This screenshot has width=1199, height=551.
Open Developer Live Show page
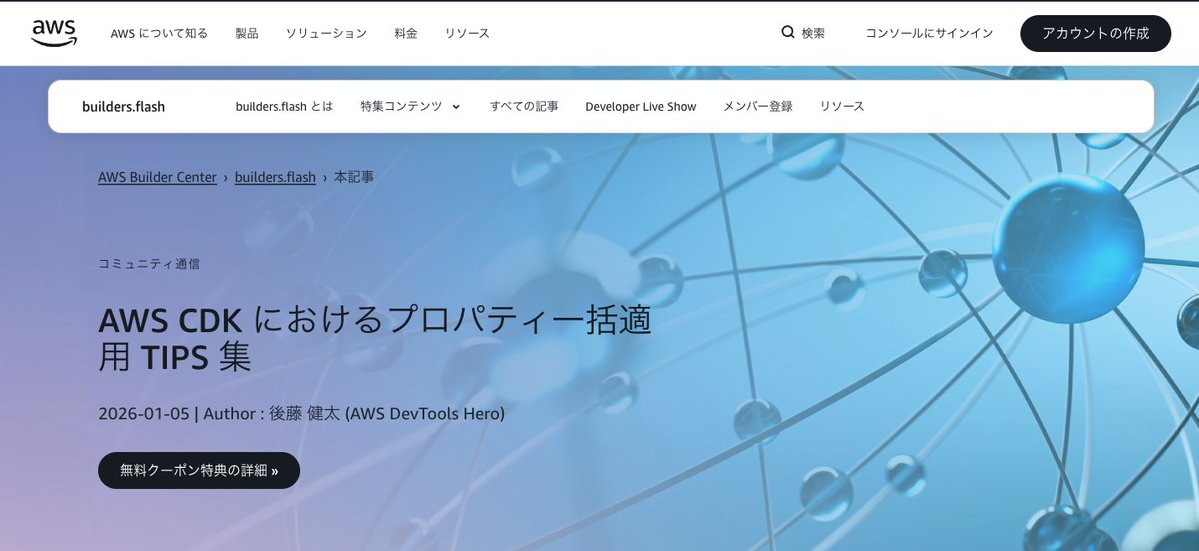coord(641,107)
